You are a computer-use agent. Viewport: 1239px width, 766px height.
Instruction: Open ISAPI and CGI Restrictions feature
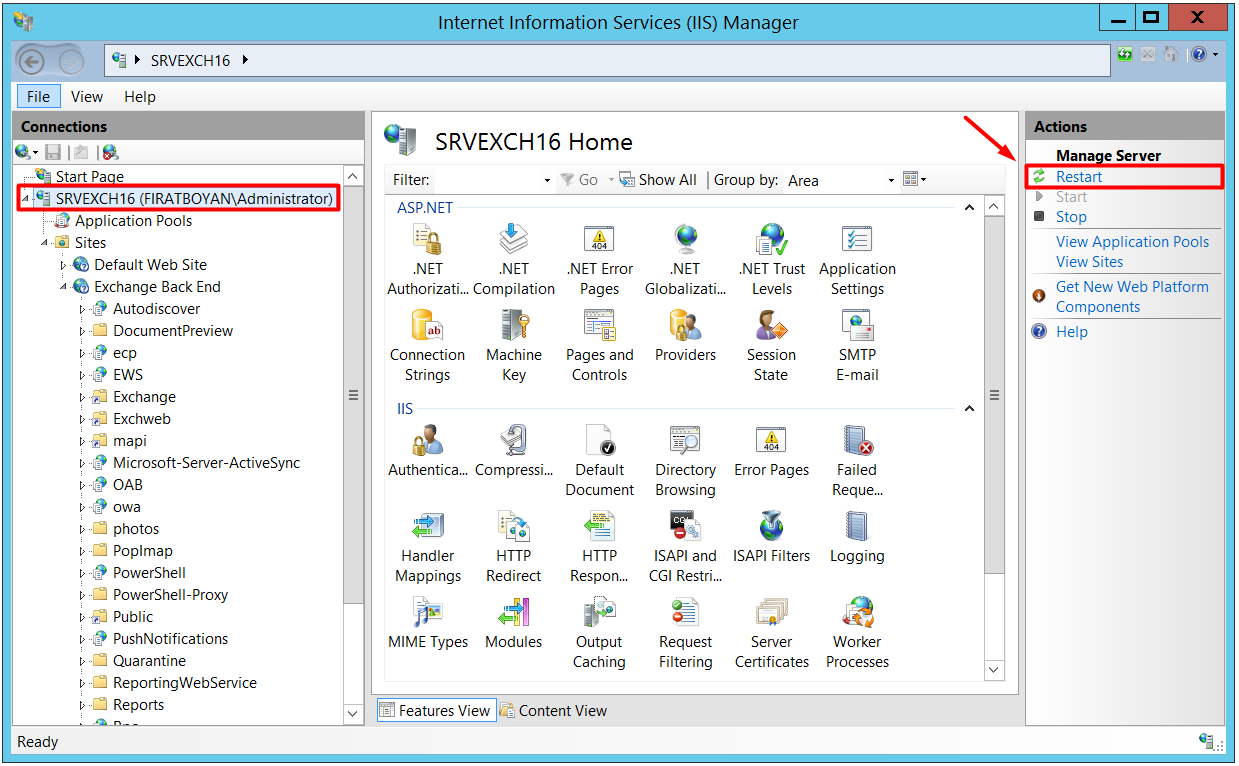click(686, 545)
